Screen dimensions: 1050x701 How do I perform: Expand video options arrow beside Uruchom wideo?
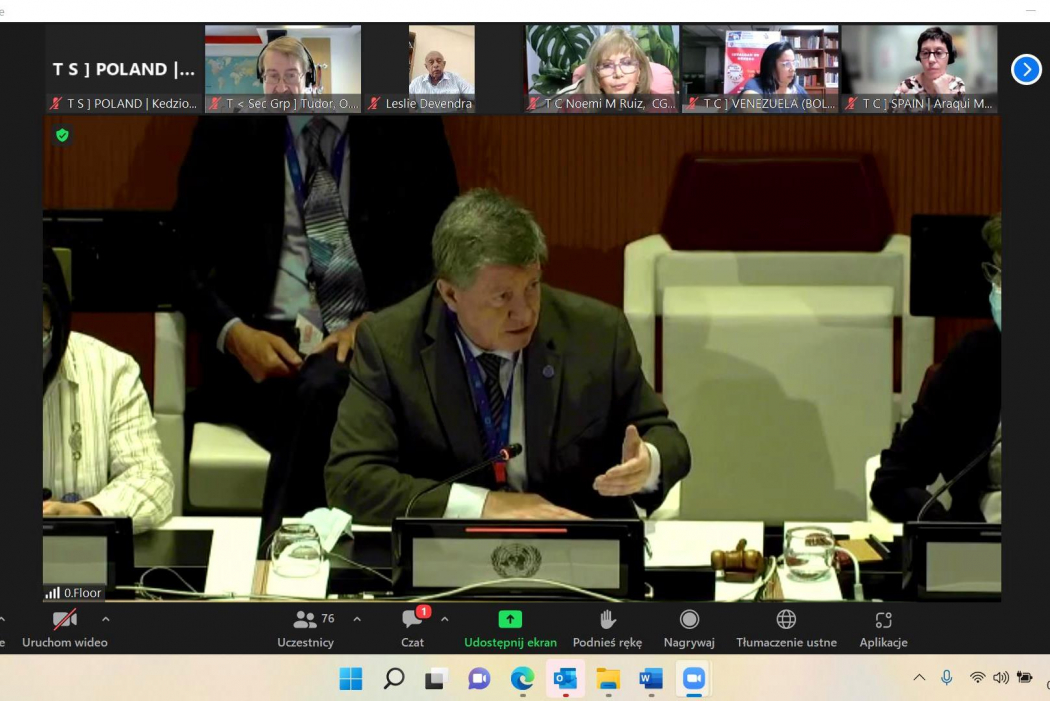click(106, 619)
